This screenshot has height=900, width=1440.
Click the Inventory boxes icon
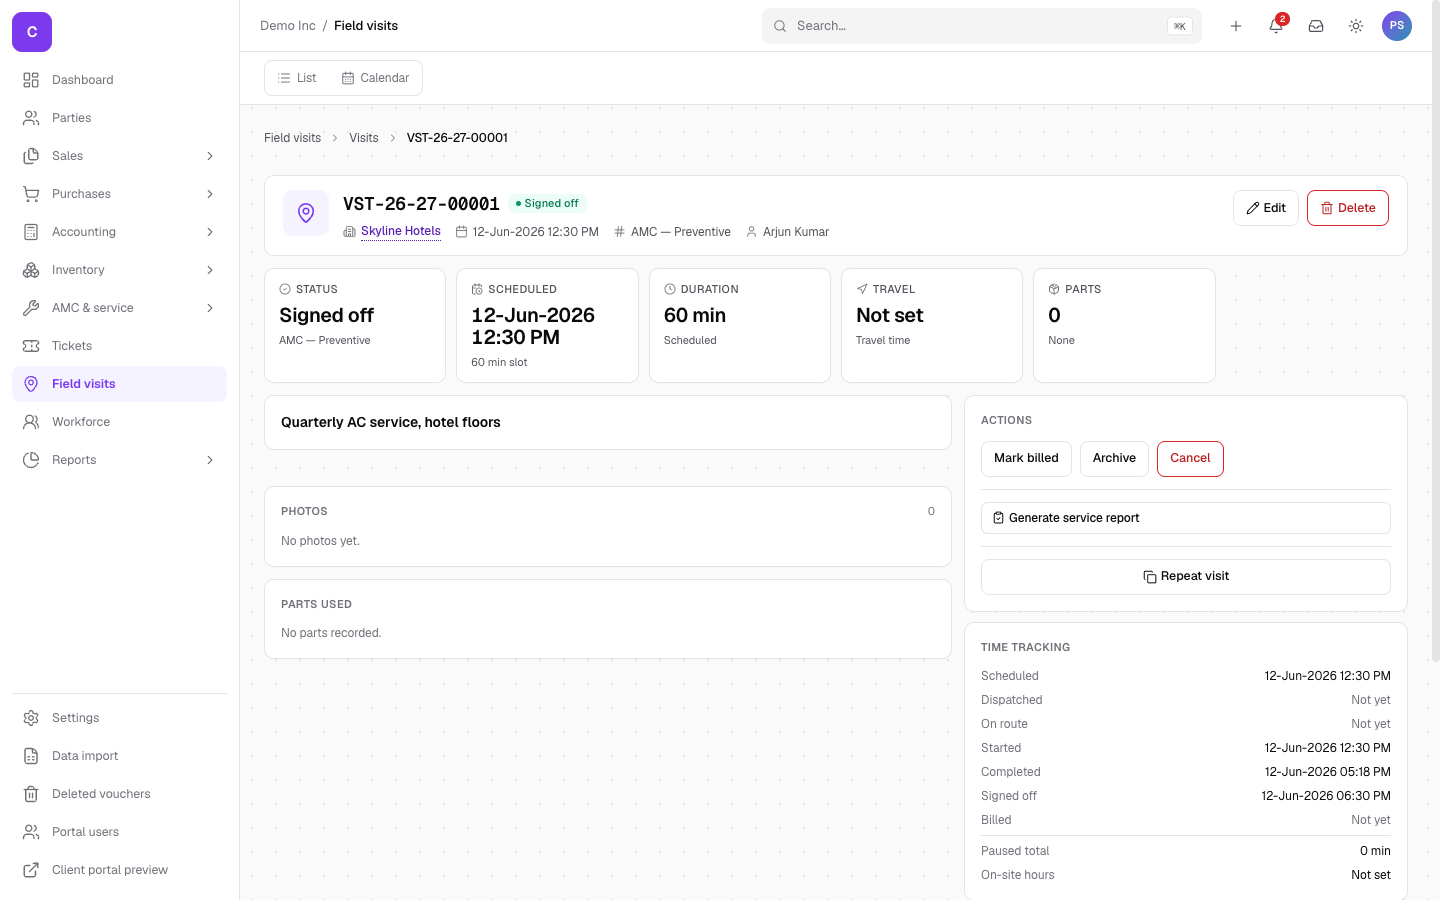coord(31,270)
